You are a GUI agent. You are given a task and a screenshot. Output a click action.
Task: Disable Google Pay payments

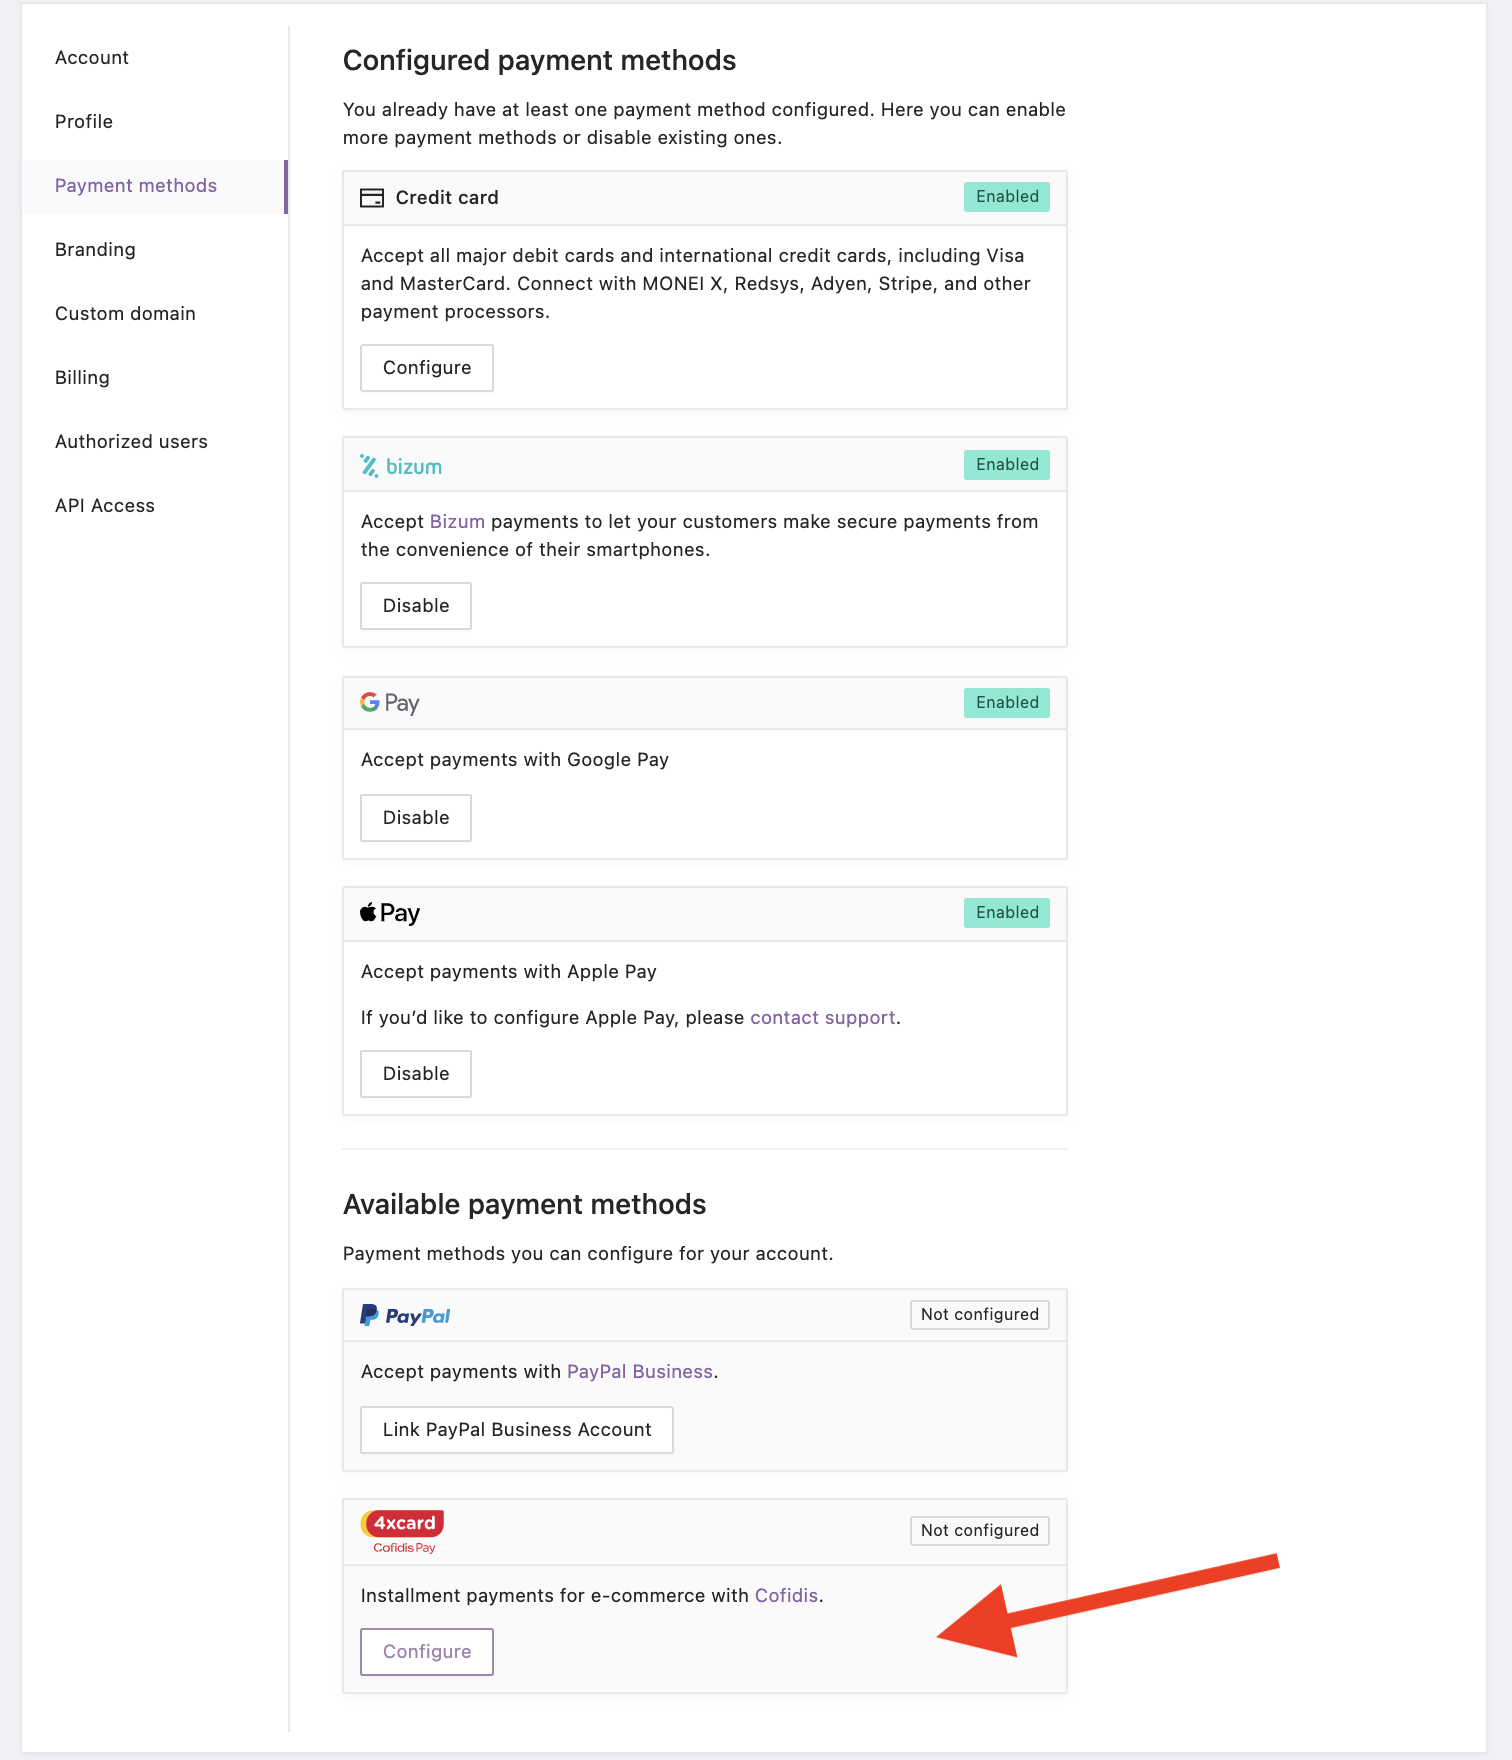click(416, 818)
